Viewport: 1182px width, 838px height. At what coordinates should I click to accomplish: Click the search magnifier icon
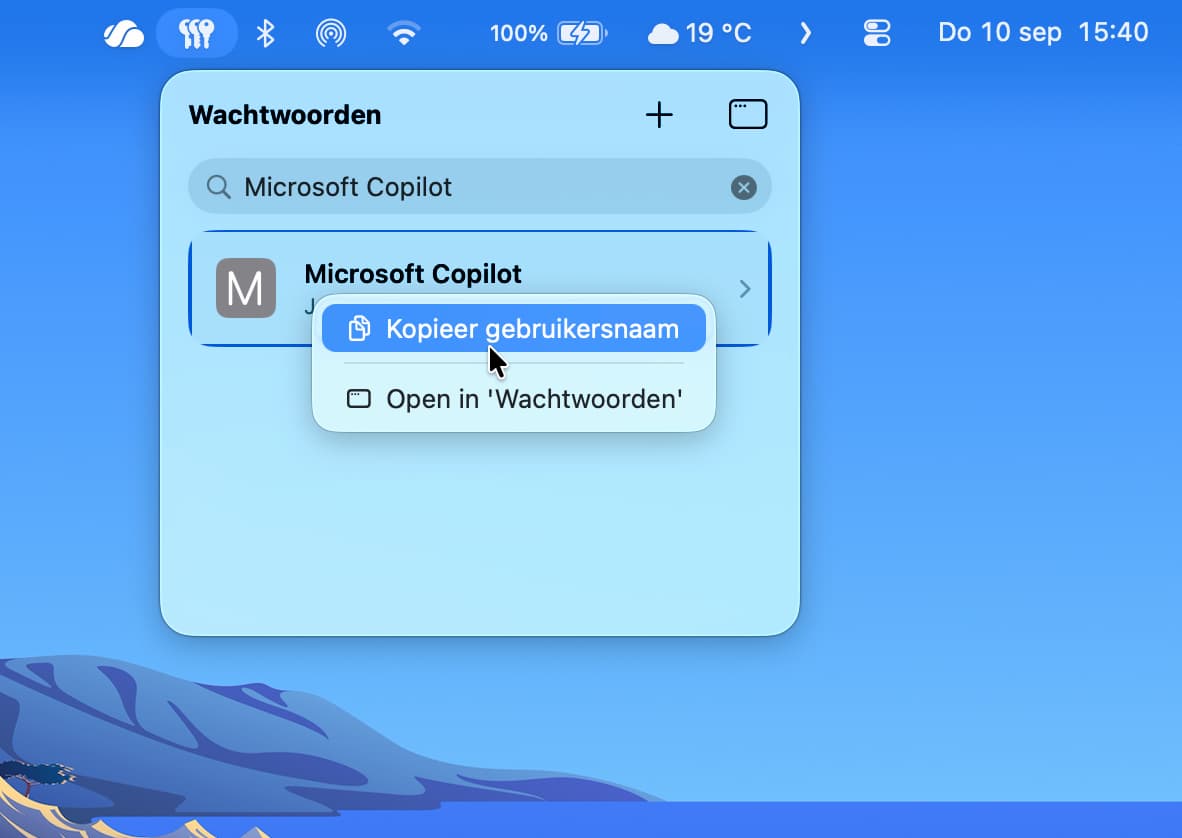(219, 187)
